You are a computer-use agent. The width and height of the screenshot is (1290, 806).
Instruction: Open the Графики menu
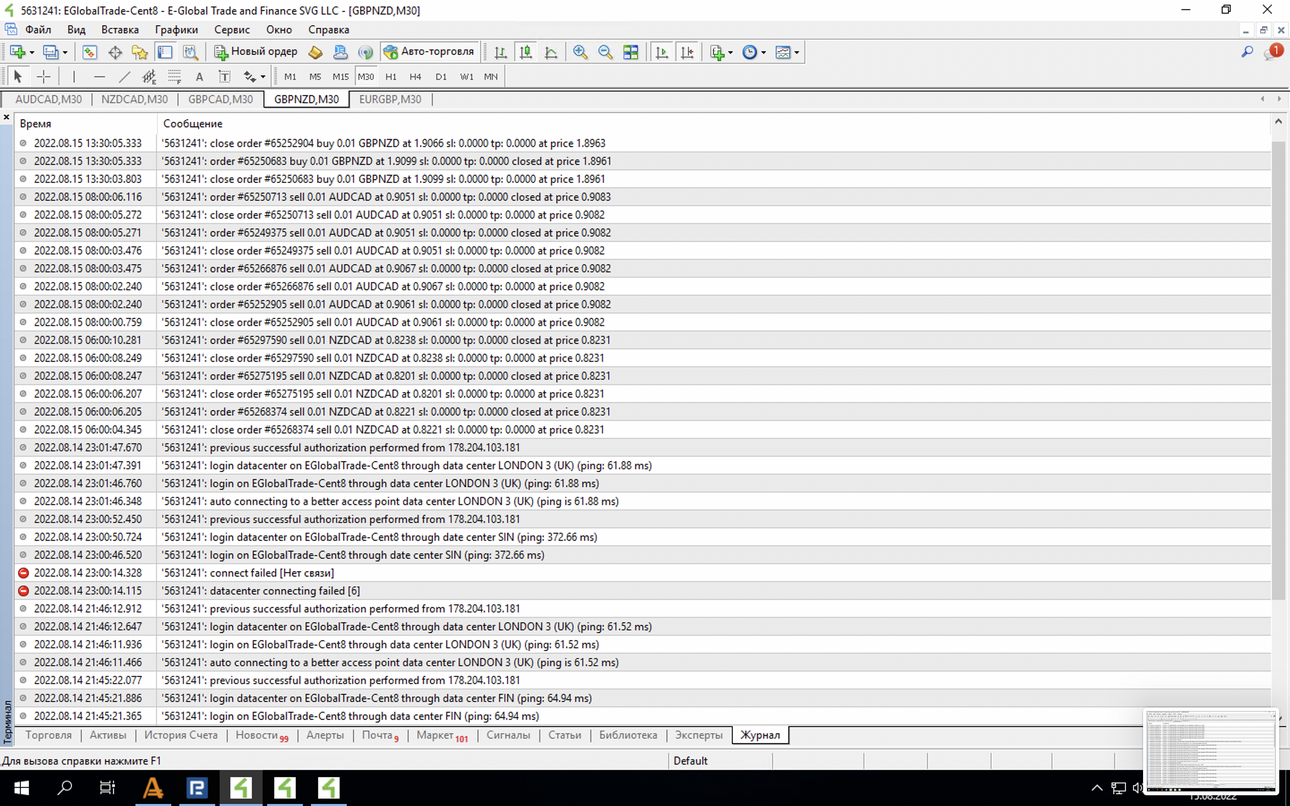(176, 30)
